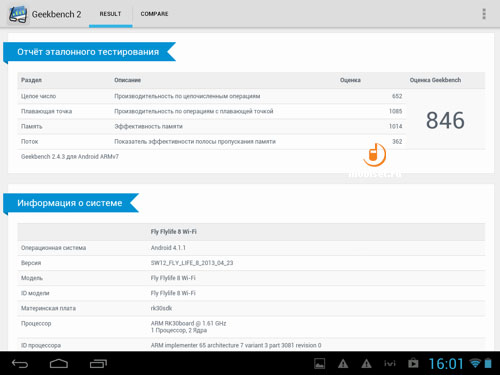The height and width of the screenshot is (375, 500).
Task: Select the 'Целое число' row label
Action: [x=38, y=96]
